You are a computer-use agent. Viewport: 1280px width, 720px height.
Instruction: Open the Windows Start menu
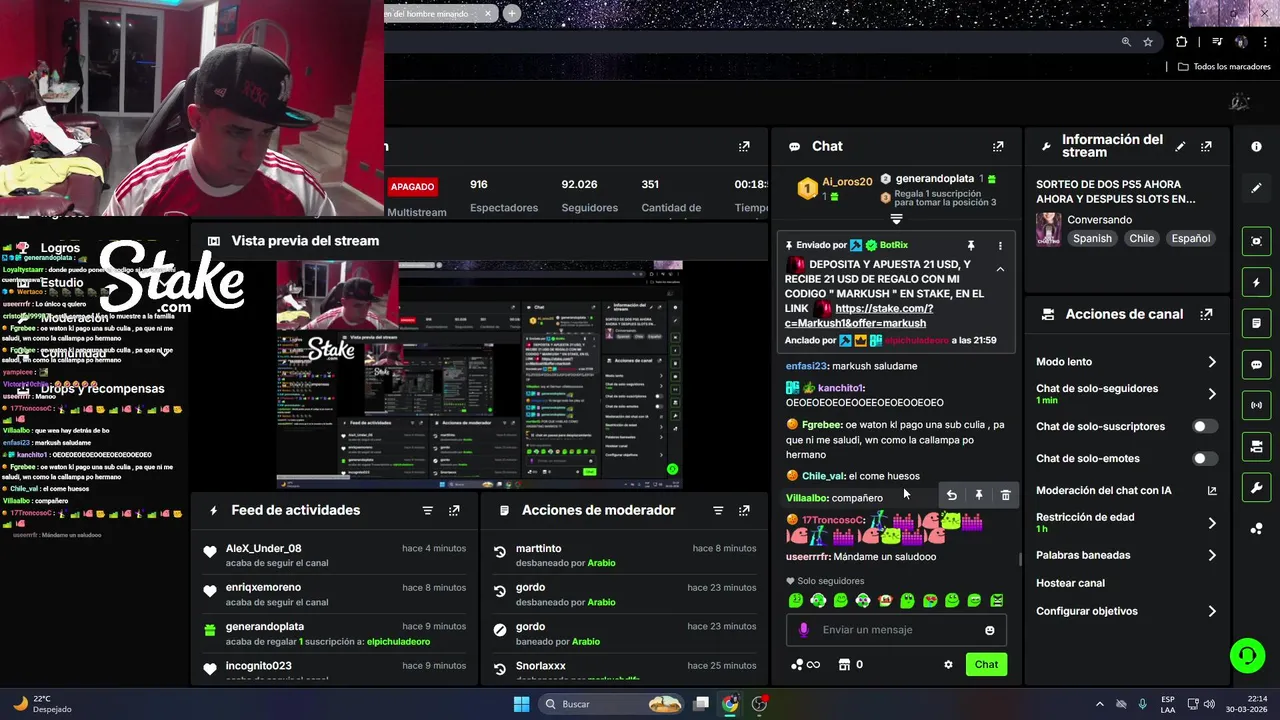(x=521, y=704)
